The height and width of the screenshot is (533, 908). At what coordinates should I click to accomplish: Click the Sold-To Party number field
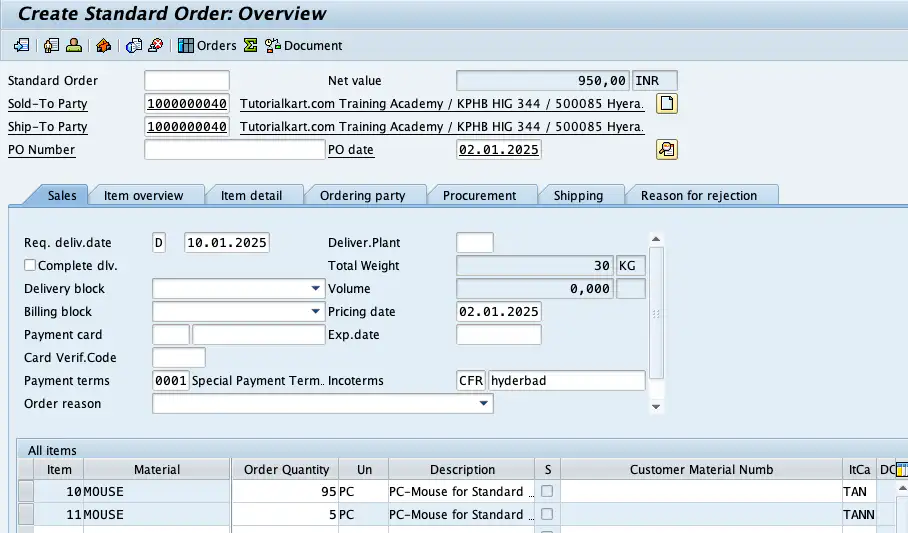(186, 104)
